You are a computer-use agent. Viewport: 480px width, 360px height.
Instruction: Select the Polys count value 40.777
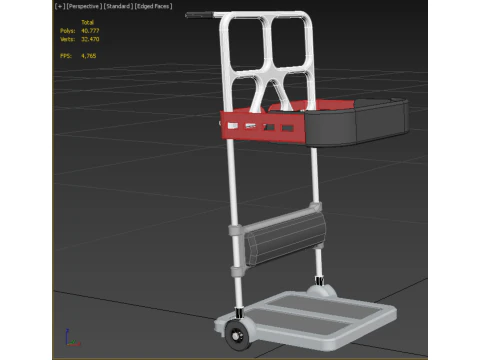(x=90, y=31)
